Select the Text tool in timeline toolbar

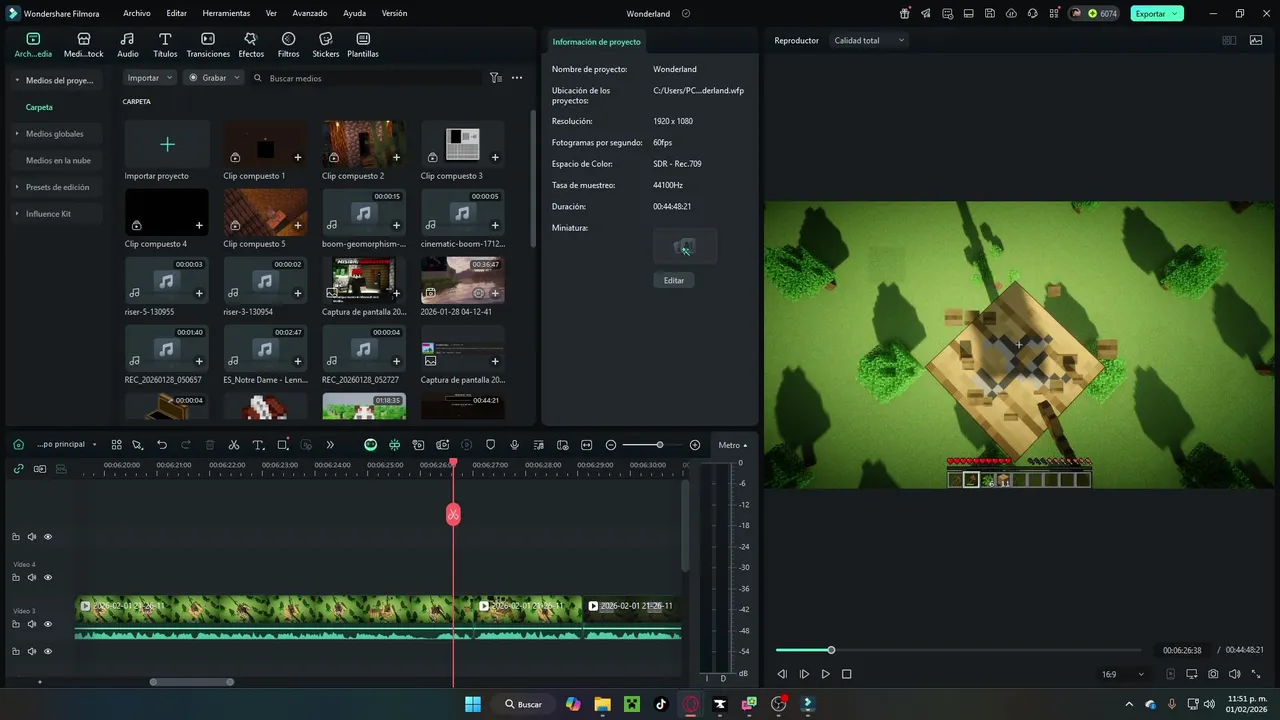click(x=258, y=445)
